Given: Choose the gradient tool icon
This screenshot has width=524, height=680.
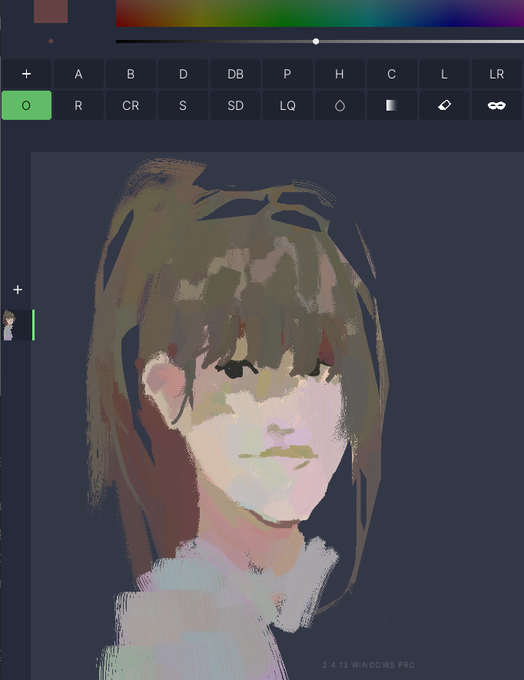Looking at the screenshot, I should 392,105.
